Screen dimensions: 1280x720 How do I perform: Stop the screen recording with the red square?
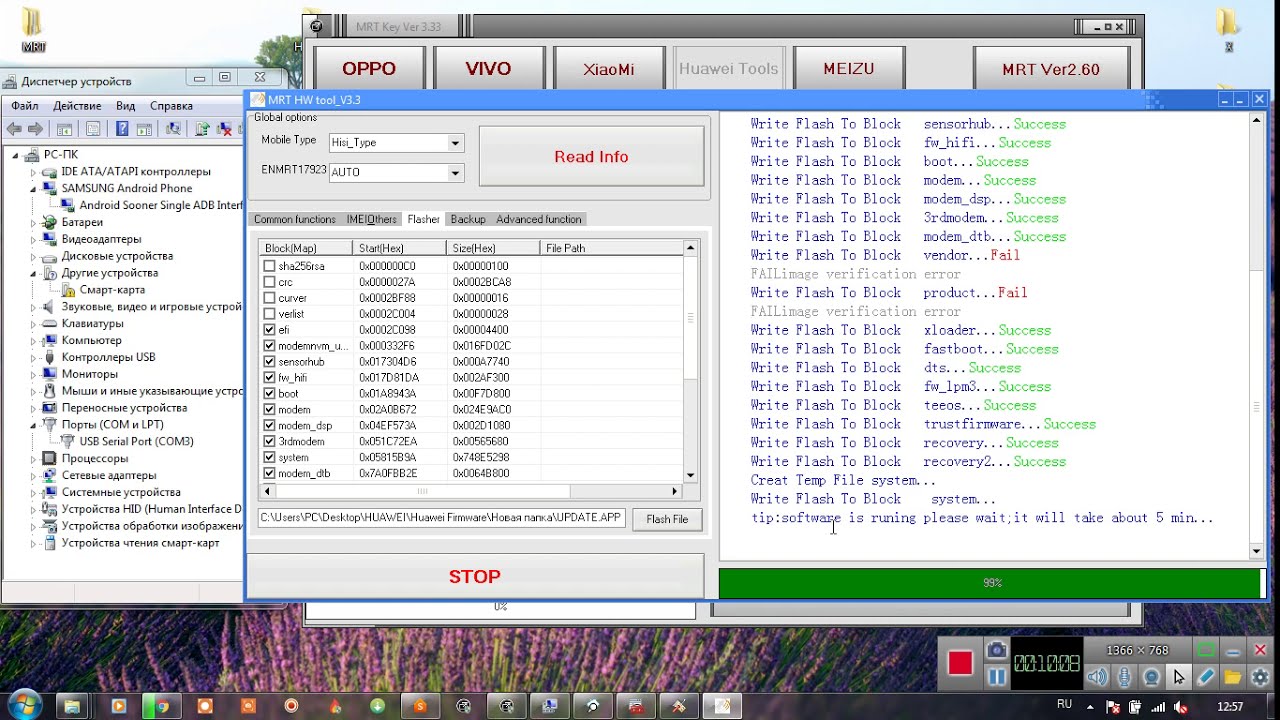coord(960,664)
